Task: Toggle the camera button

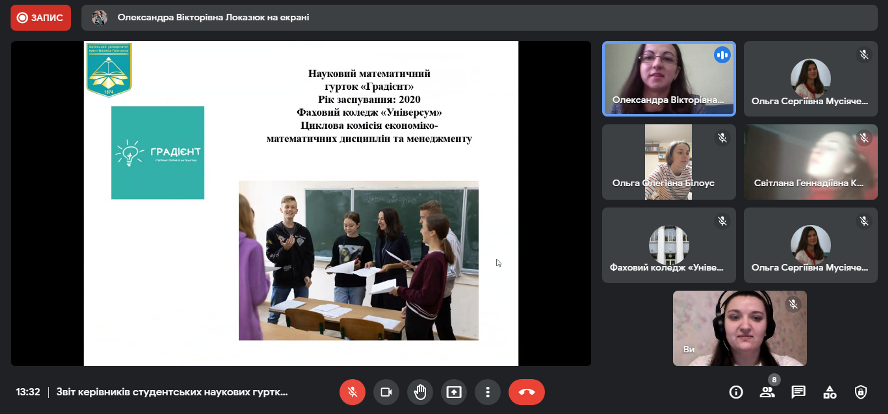Action: [386, 392]
